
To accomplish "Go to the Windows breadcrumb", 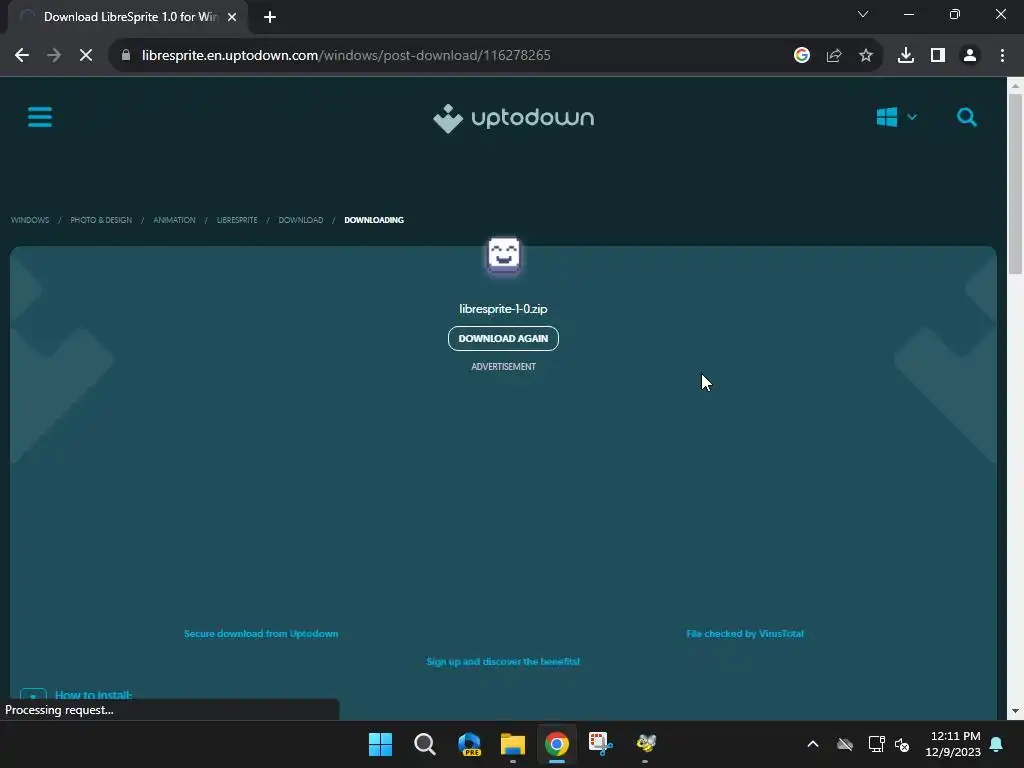I will pos(30,220).
